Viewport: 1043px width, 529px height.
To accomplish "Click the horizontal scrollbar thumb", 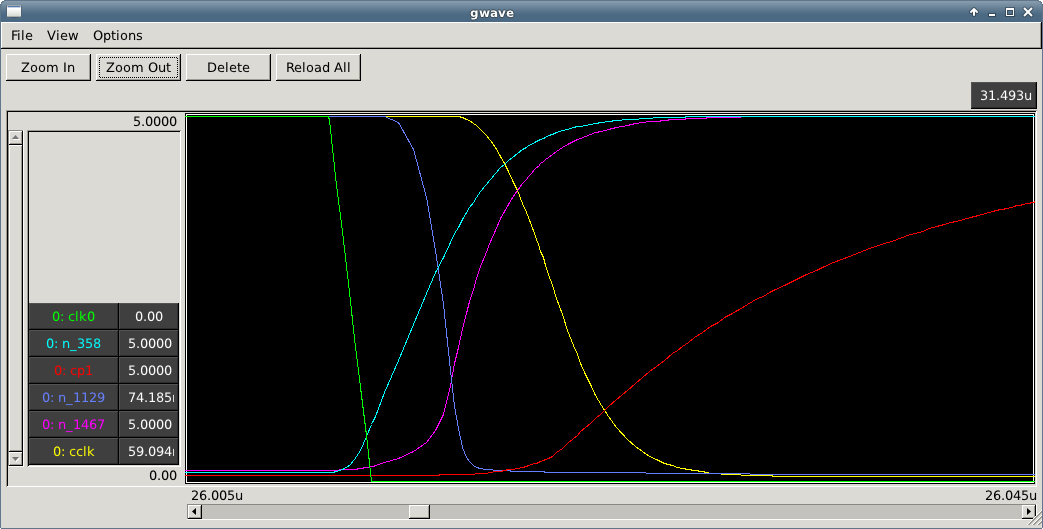I will pos(420,512).
